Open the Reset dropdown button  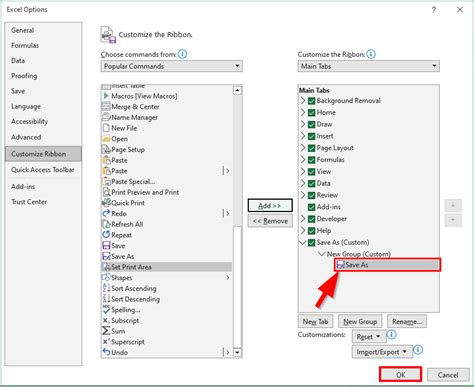coord(369,337)
